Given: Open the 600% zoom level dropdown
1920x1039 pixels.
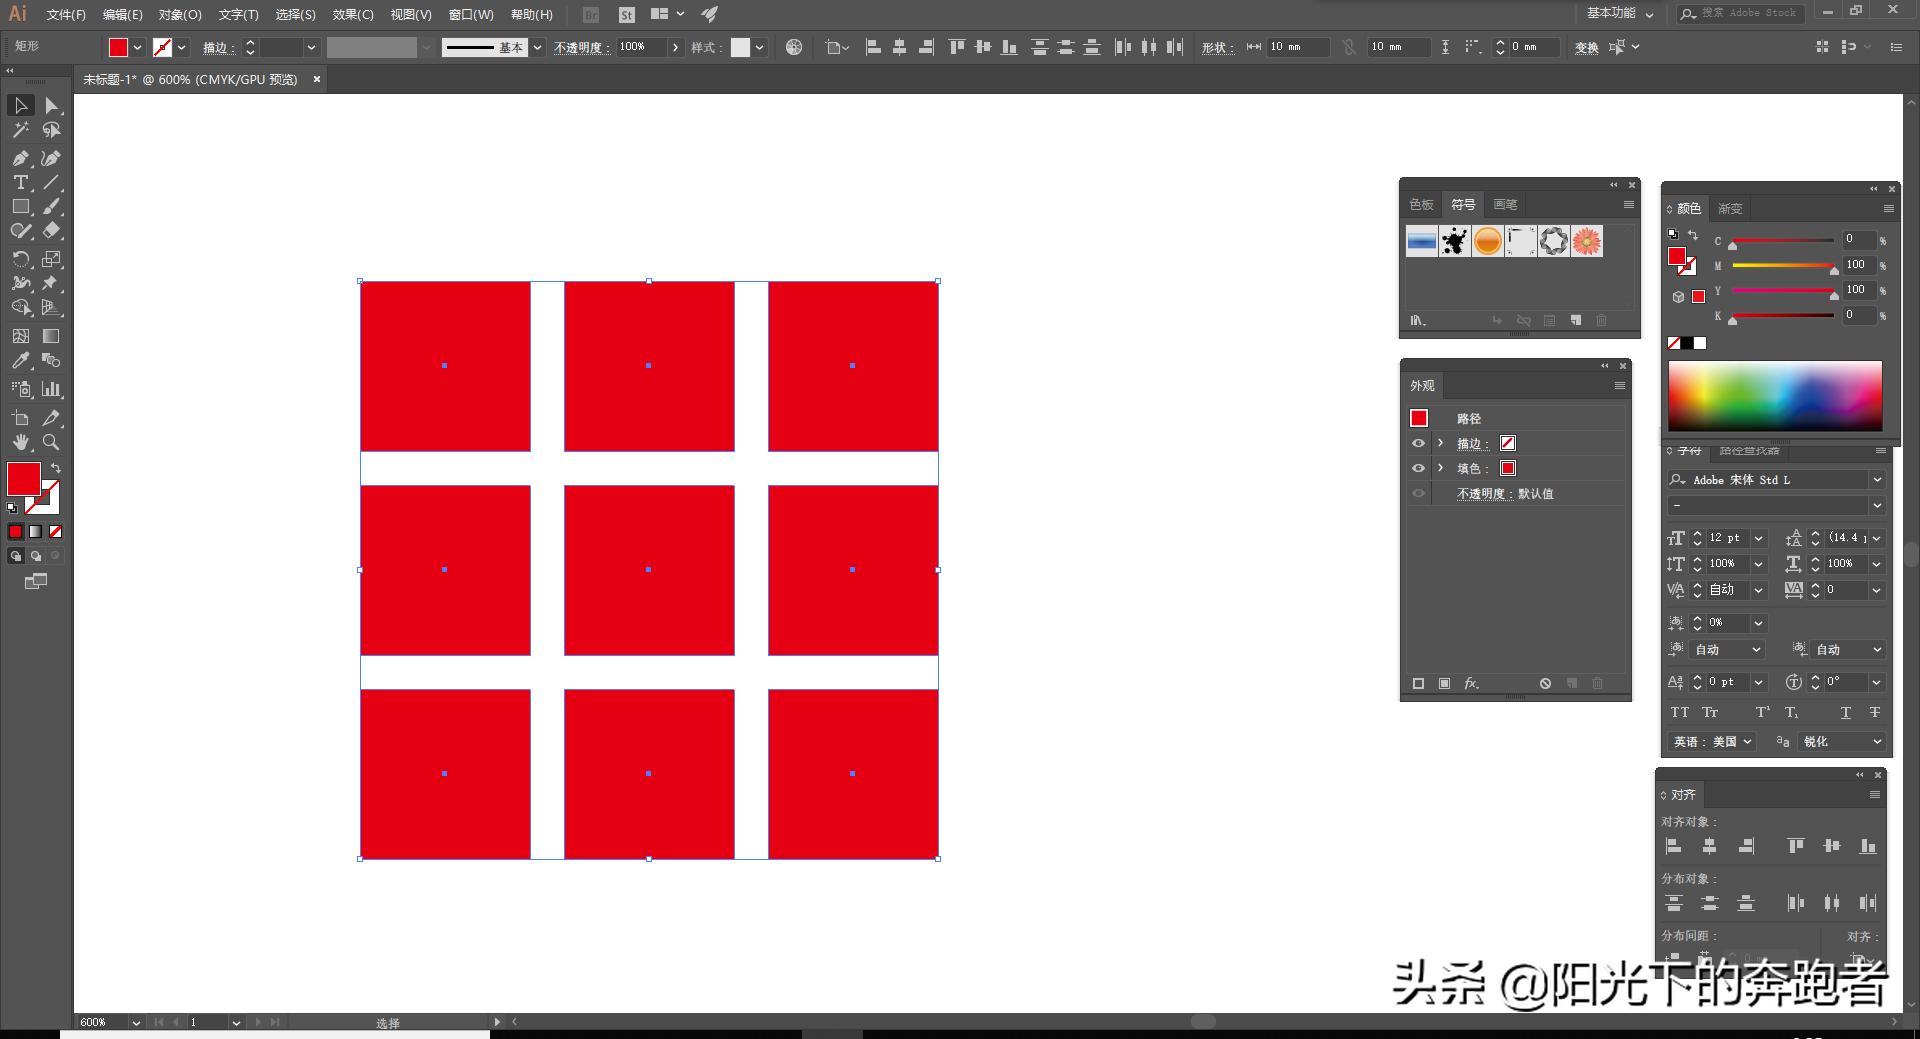Looking at the screenshot, I should pyautogui.click(x=135, y=1022).
